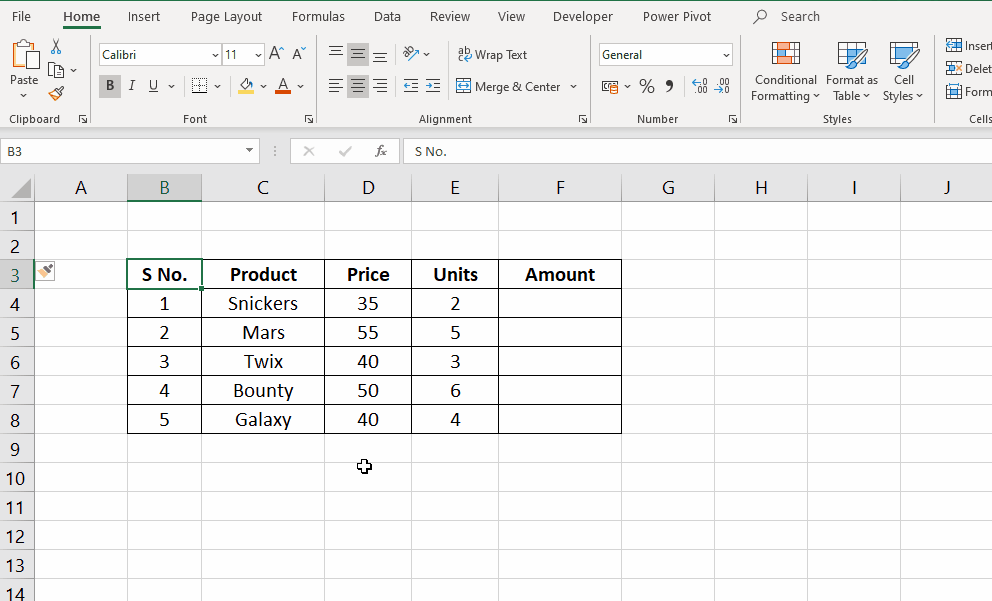Click the Merge & Center icon
This screenshot has width=992, height=601.
(463, 87)
